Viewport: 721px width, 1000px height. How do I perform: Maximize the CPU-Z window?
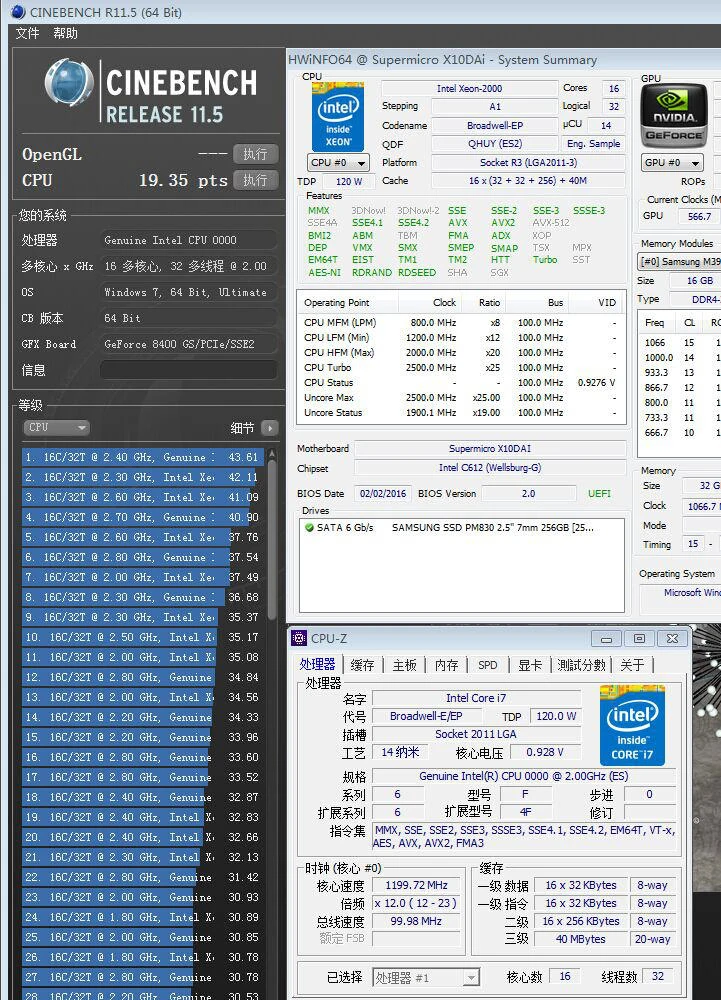[639, 638]
